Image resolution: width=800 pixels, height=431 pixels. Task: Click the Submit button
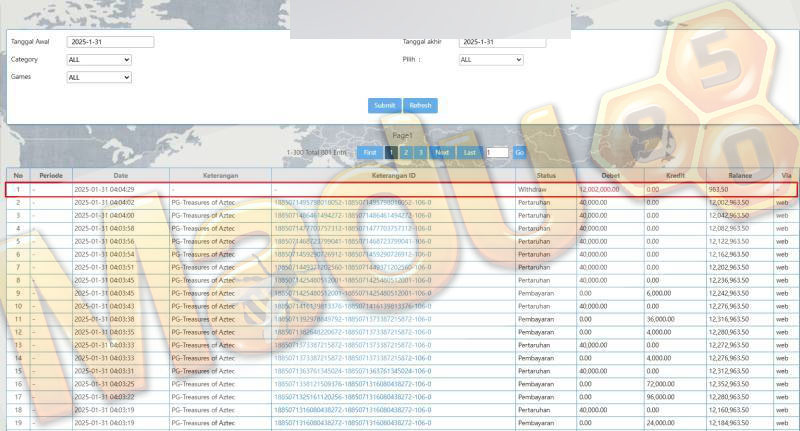pos(385,106)
